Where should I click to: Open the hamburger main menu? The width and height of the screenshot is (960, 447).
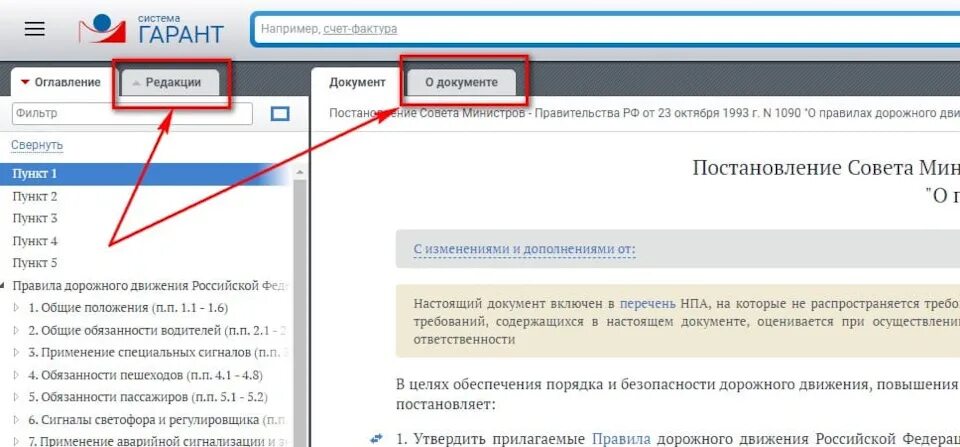(34, 29)
